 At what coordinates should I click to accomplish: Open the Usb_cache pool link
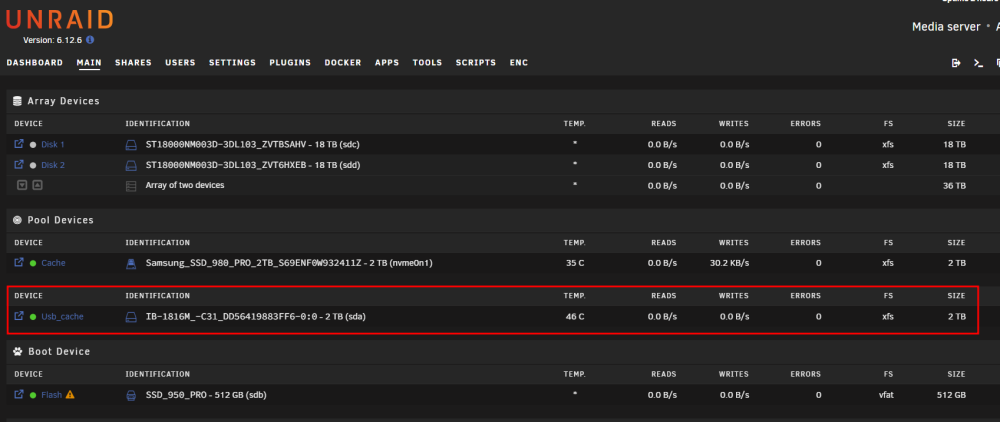(62, 316)
